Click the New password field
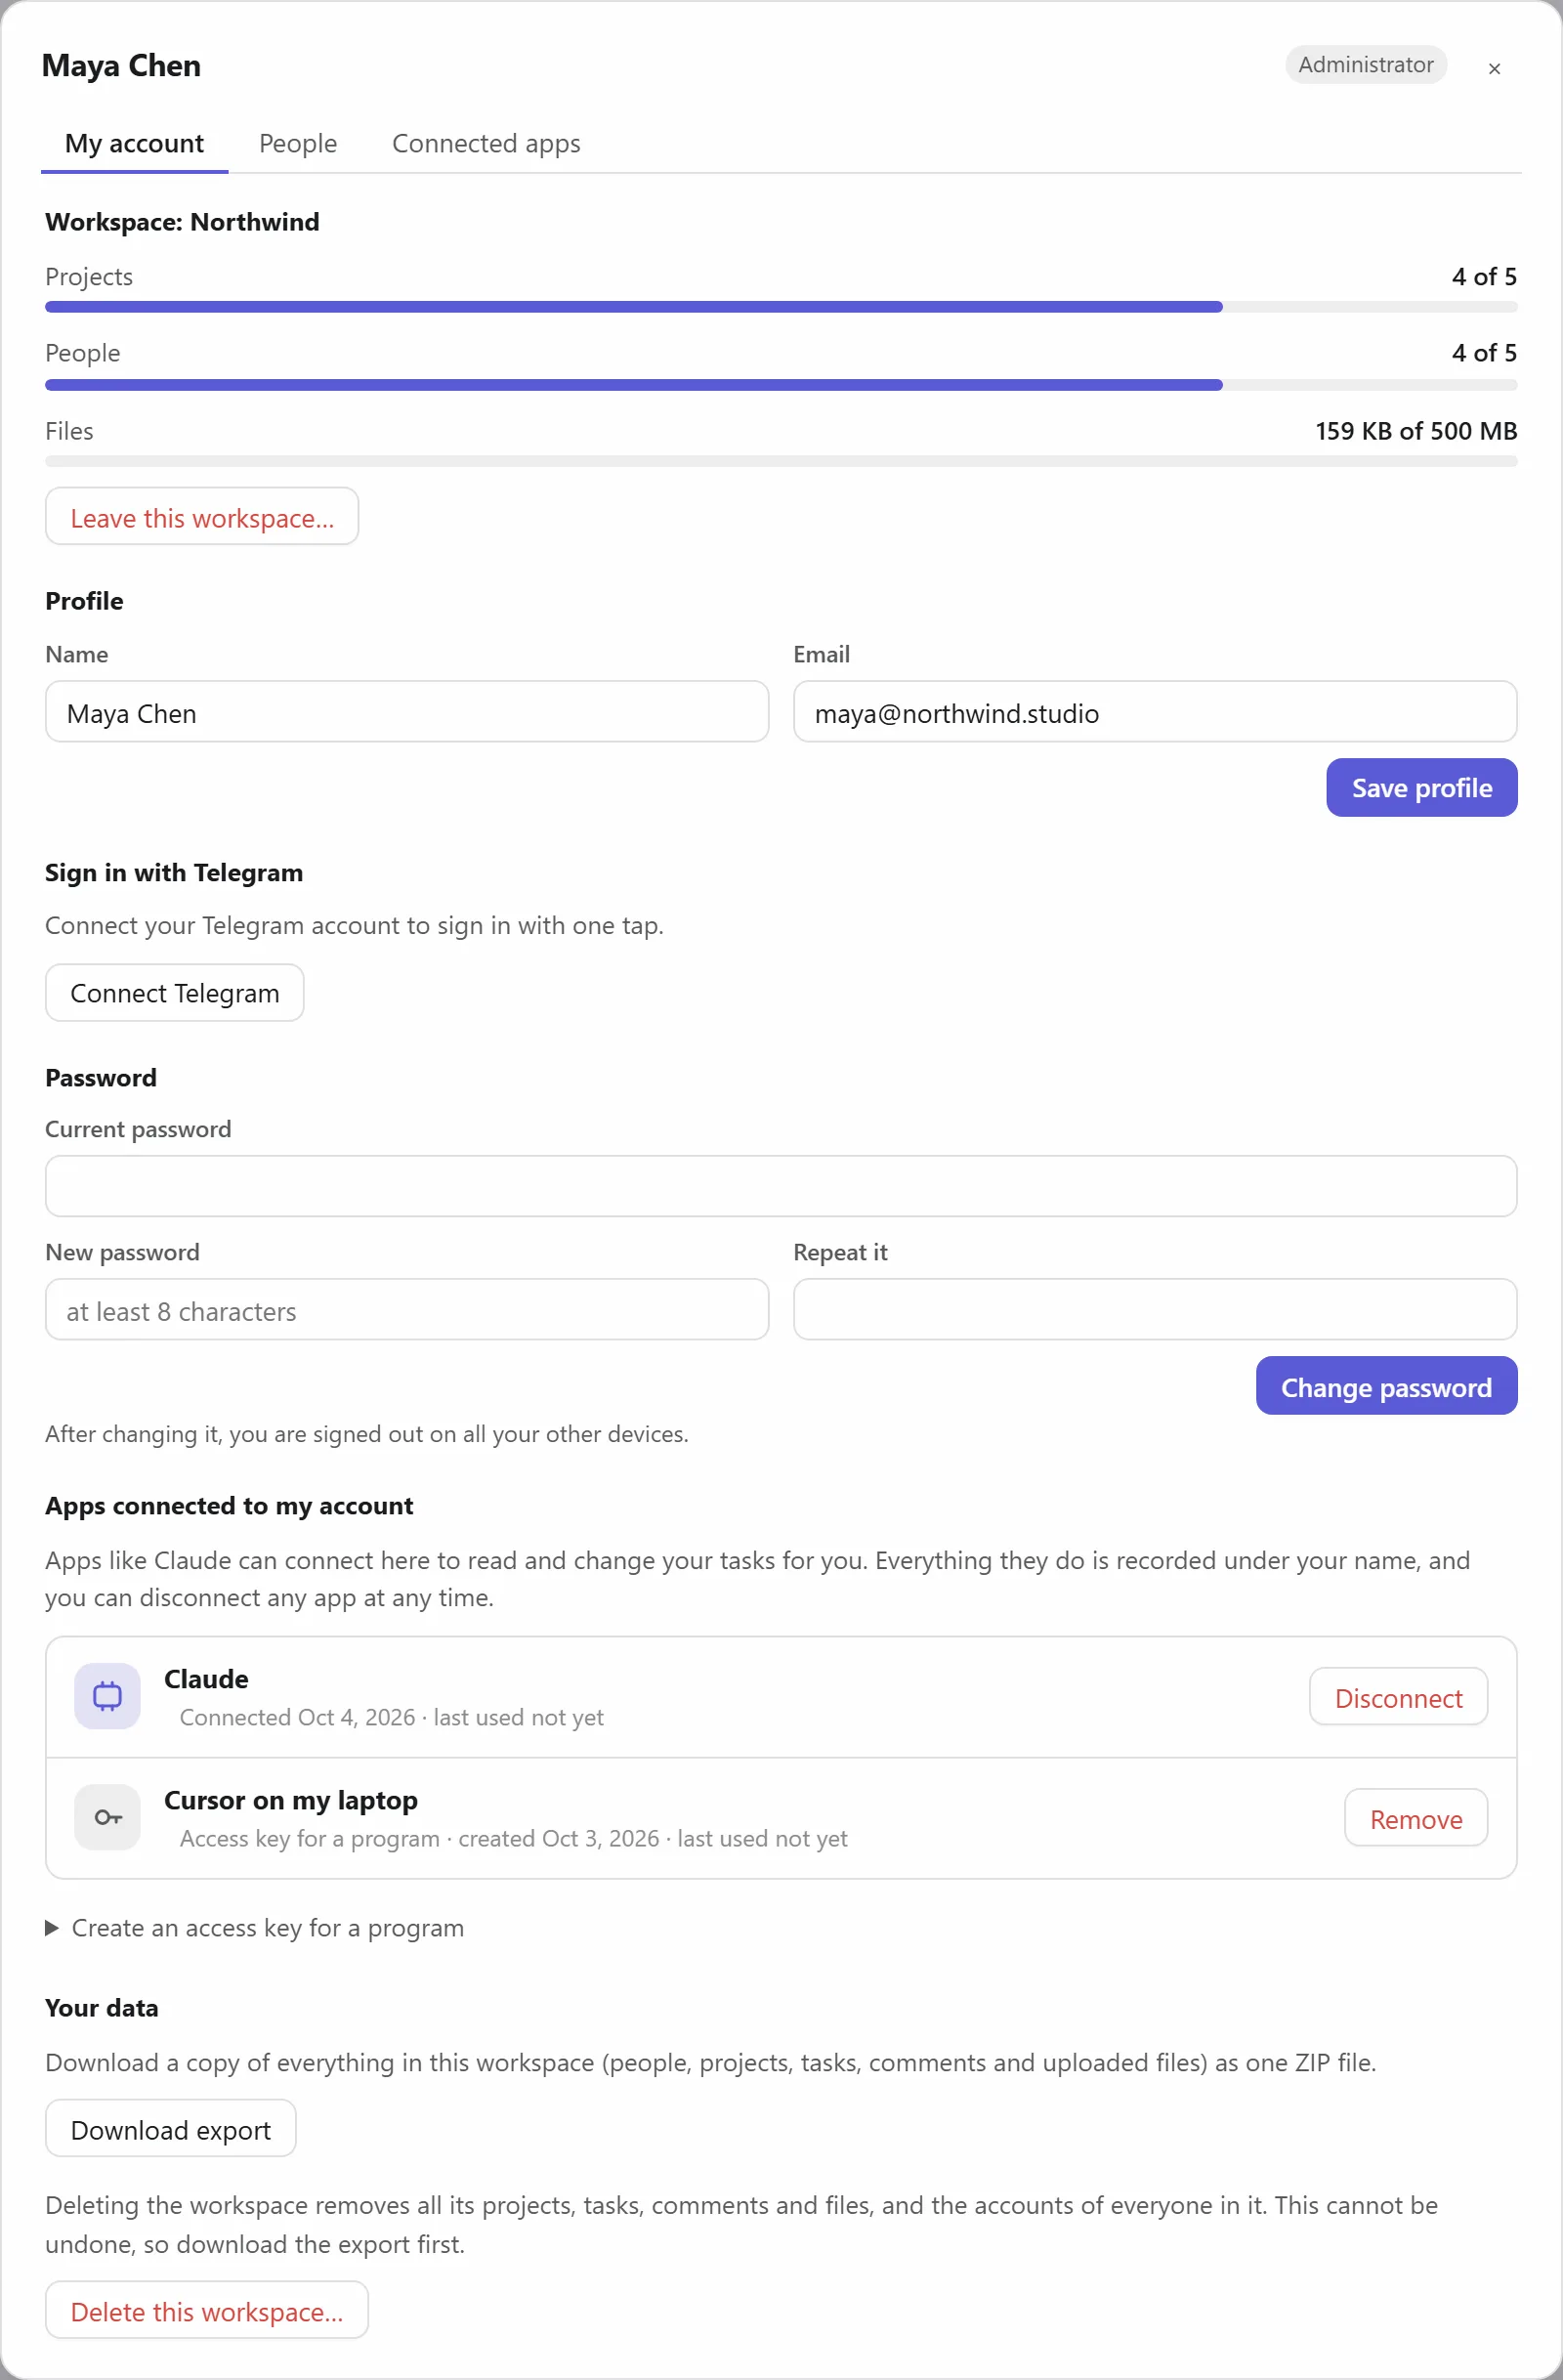The image size is (1563, 2380). 407,1309
